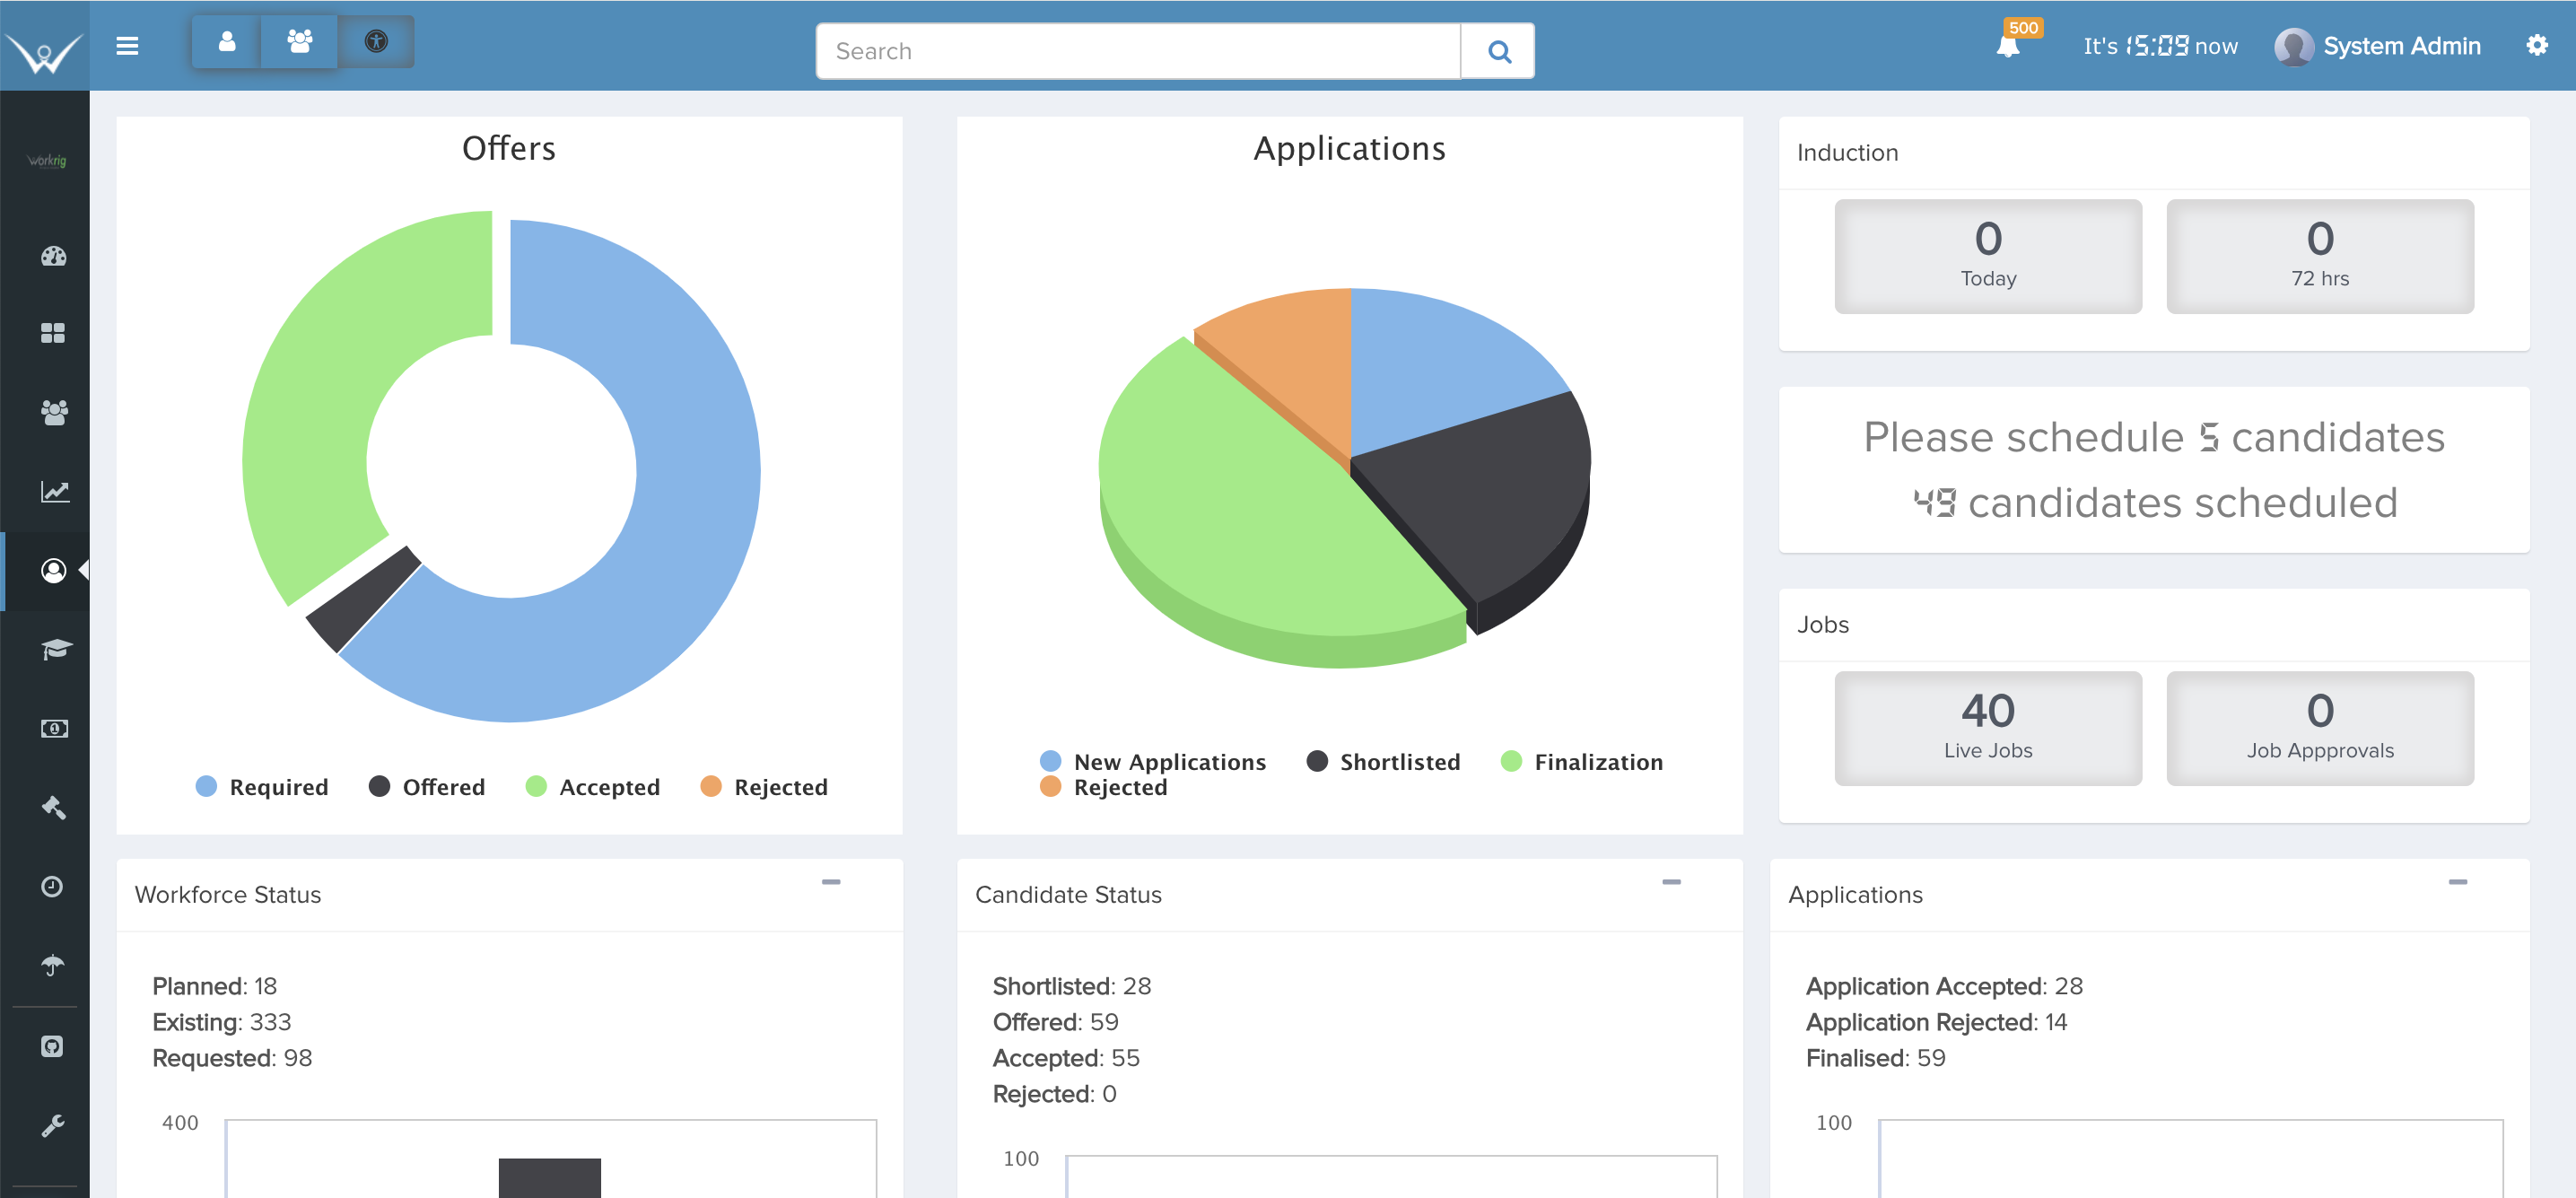Select the team members icon in the sidebar

54,411
